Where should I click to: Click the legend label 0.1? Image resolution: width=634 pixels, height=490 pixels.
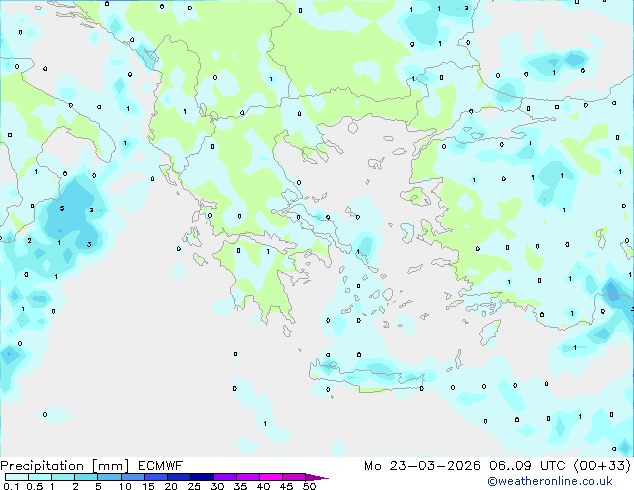pos(11,486)
